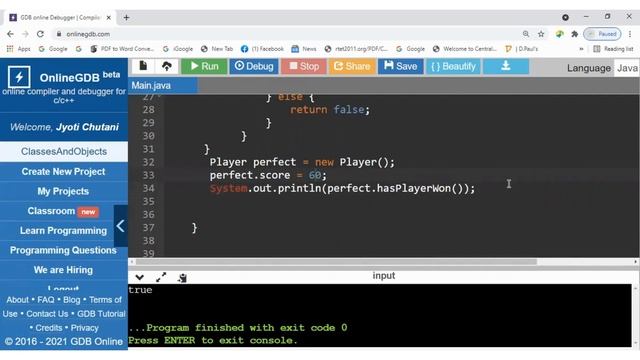The image size is (640, 360).
Task: Open the FAQ link
Action: click(46, 300)
